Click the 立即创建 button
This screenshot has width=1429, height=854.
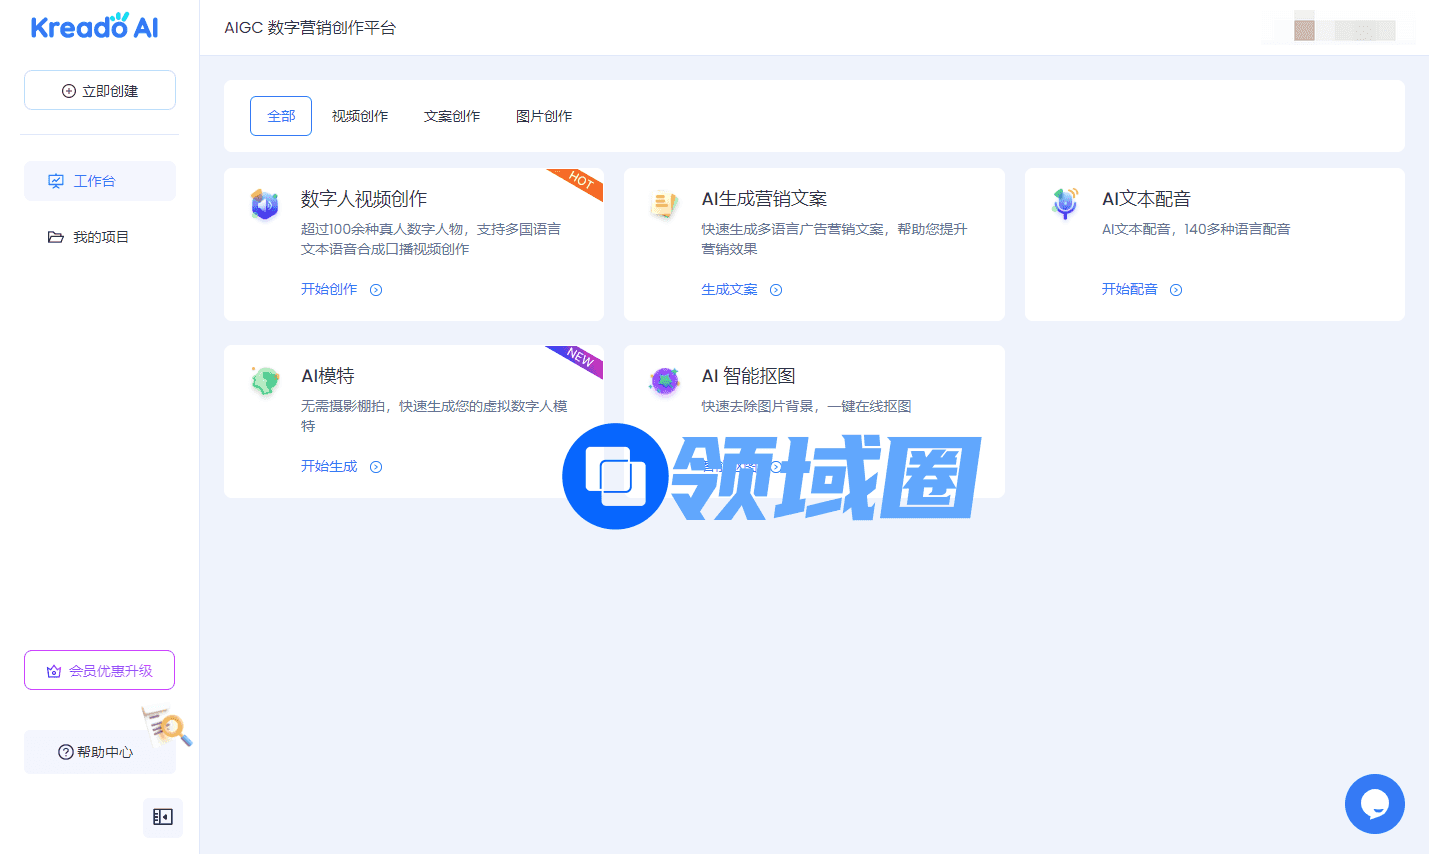(100, 90)
